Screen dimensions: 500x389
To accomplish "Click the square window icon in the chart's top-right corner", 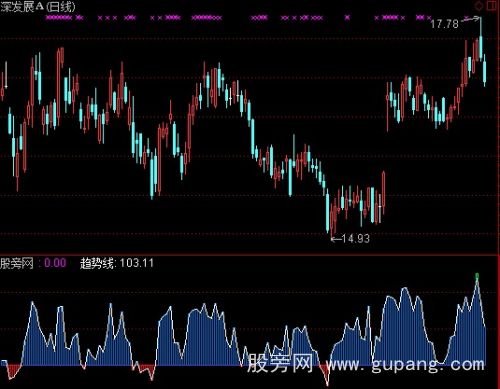I will [x=492, y=6].
